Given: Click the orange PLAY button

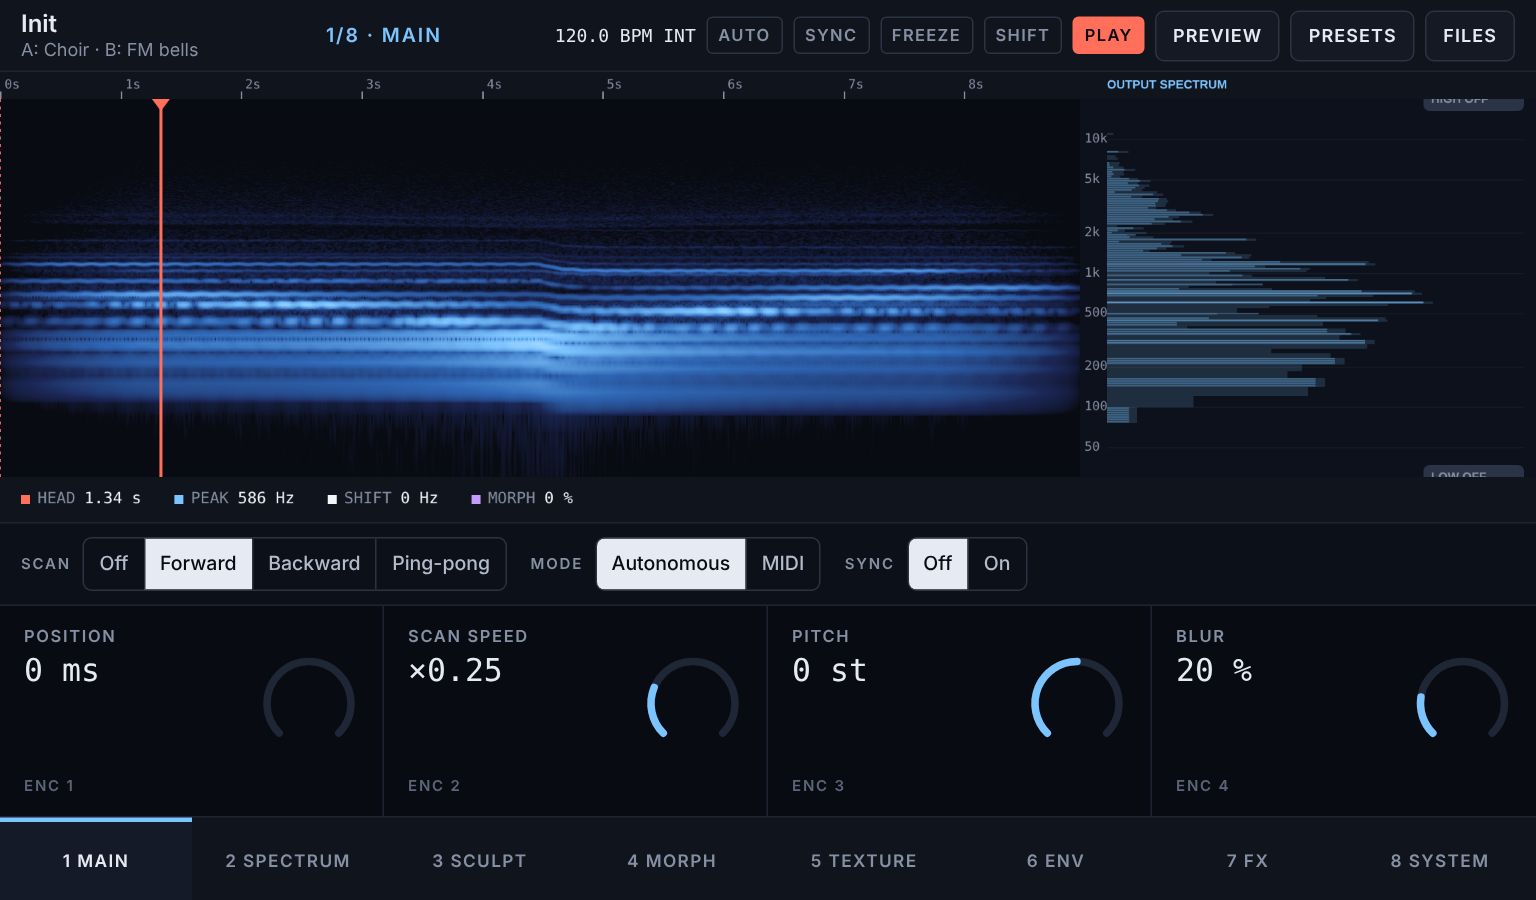Looking at the screenshot, I should click(1108, 35).
